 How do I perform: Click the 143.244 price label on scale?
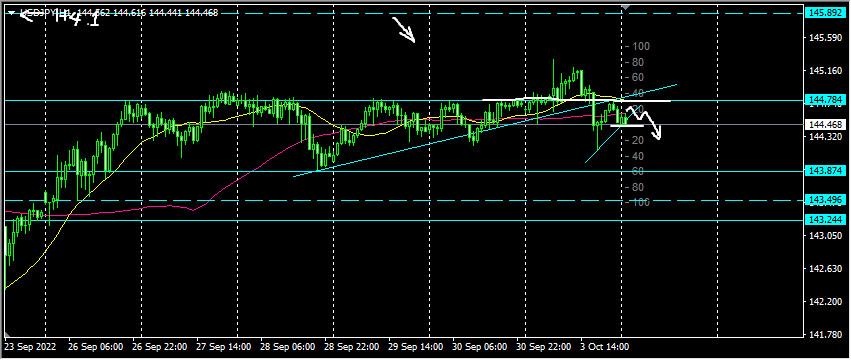pos(824,220)
